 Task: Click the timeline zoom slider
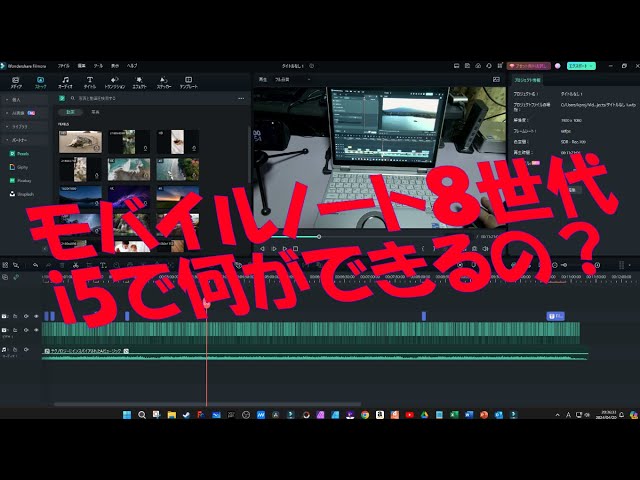pos(563,265)
